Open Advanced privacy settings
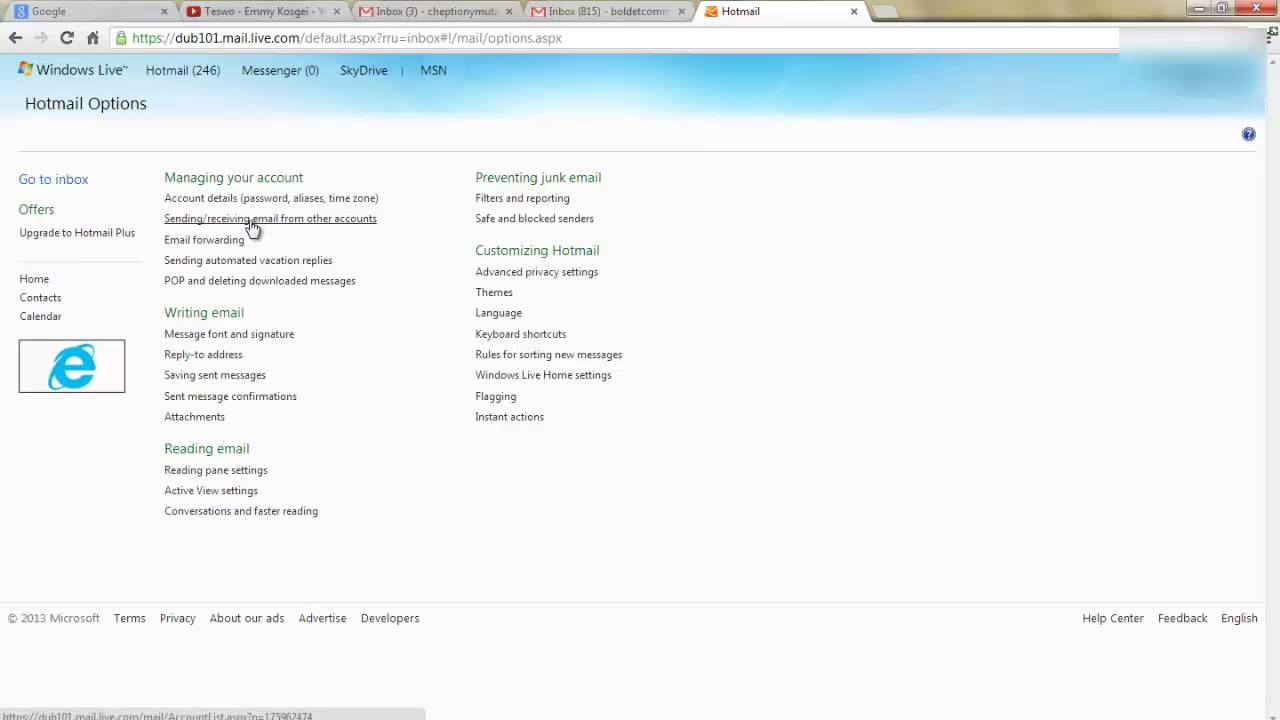Screen dimensions: 1280x720 536,272
